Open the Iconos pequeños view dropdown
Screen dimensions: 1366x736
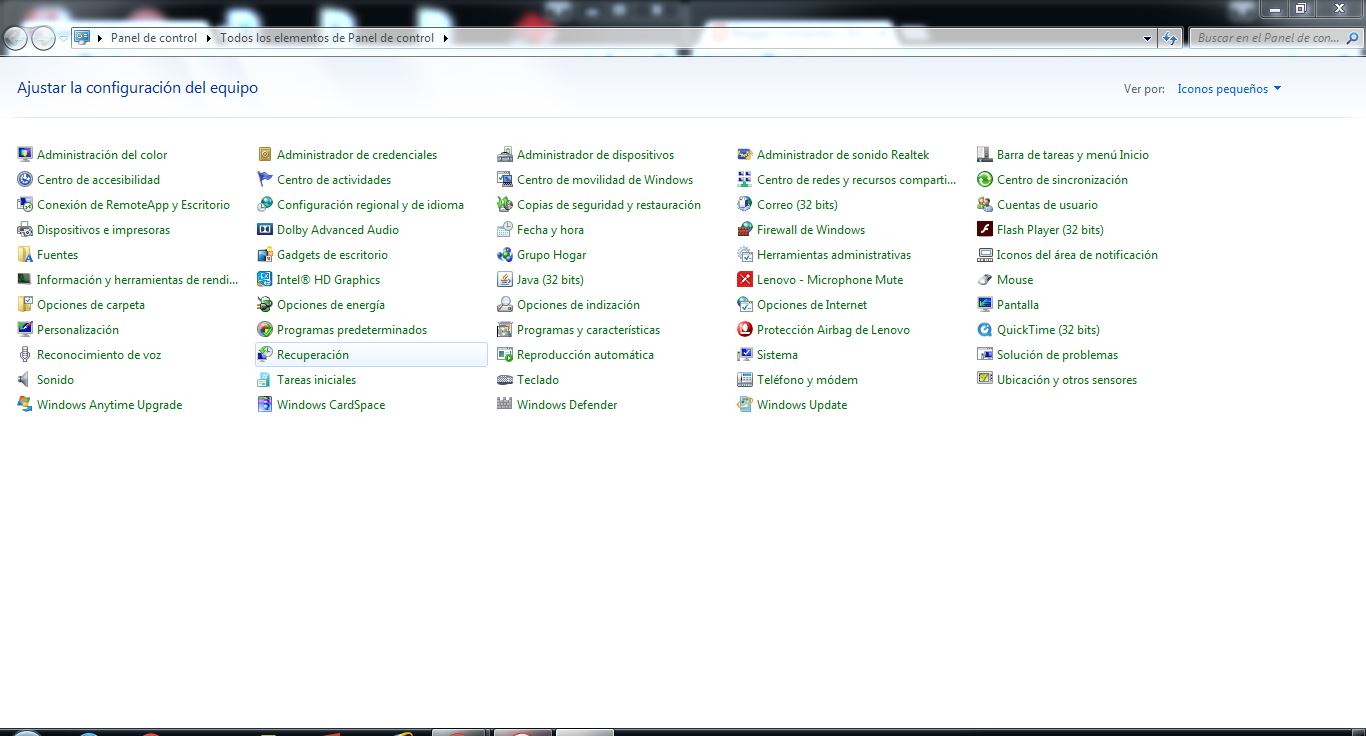[x=1229, y=89]
